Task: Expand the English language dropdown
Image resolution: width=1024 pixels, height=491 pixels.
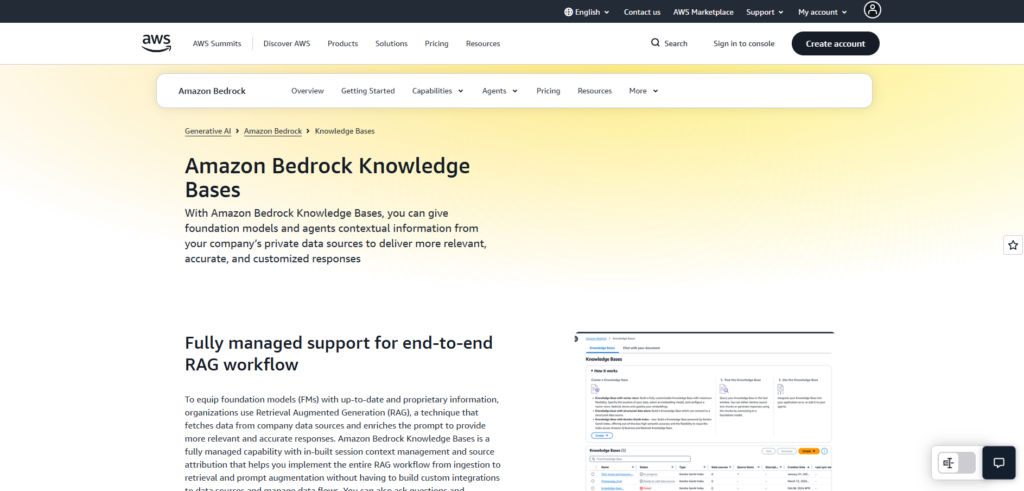Action: coord(586,12)
